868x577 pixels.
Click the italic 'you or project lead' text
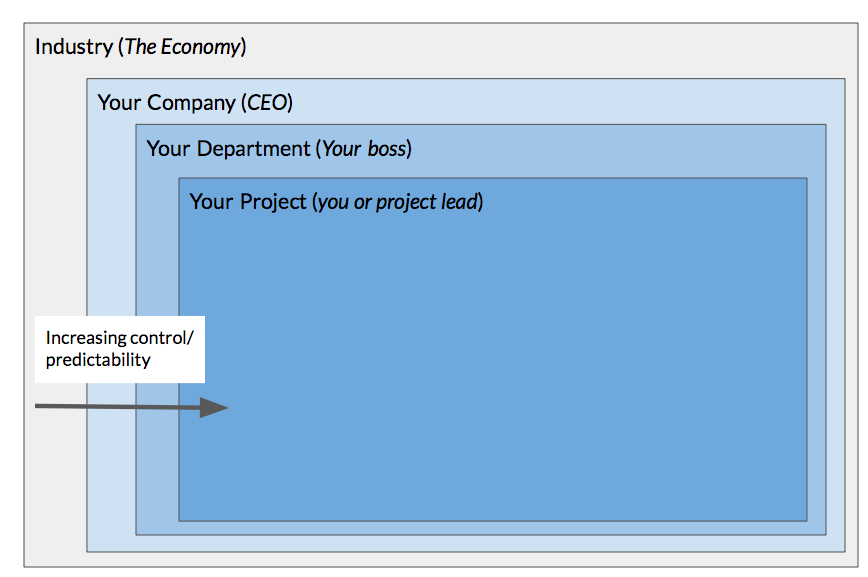[x=397, y=201]
